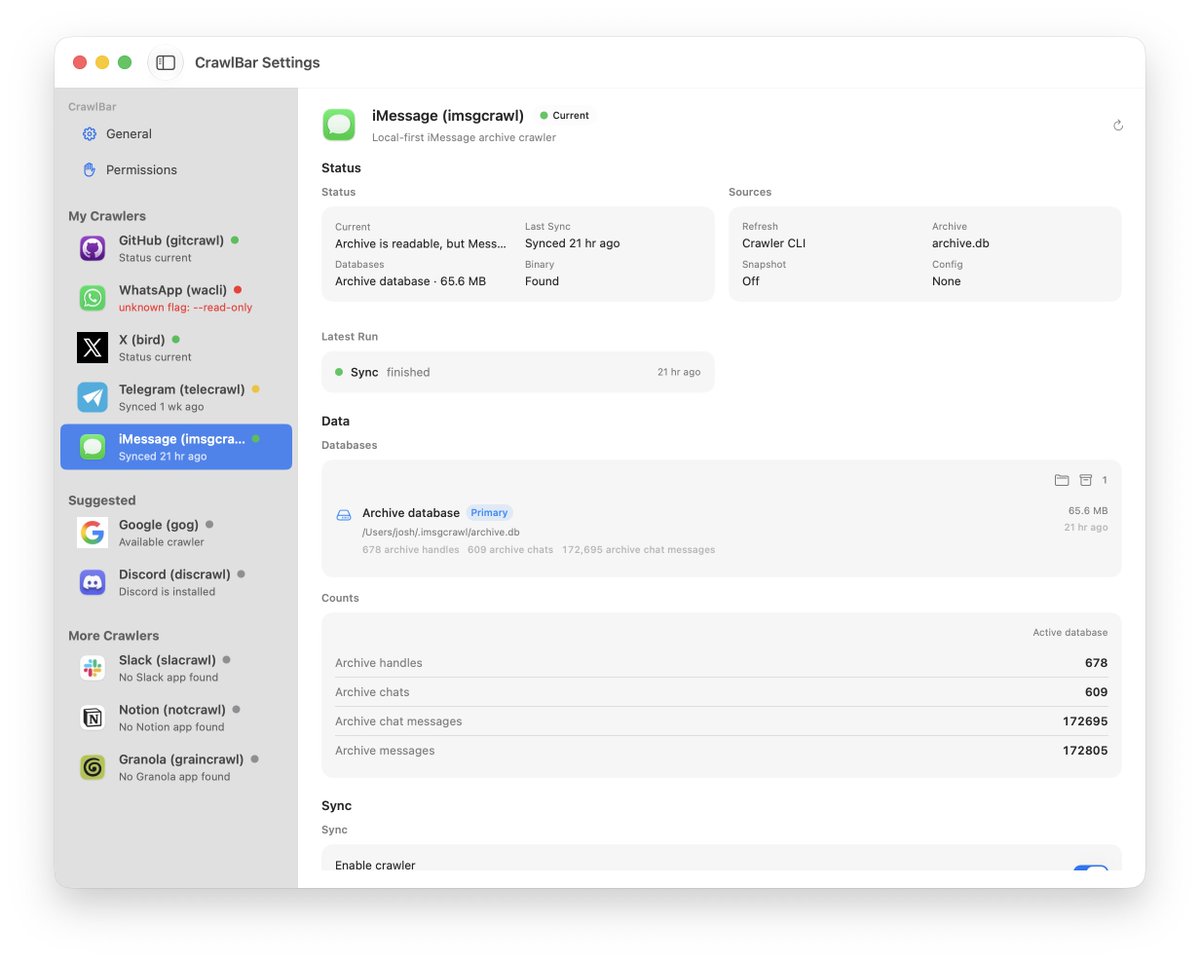Reveal database folder via folder icon

coord(1062,480)
